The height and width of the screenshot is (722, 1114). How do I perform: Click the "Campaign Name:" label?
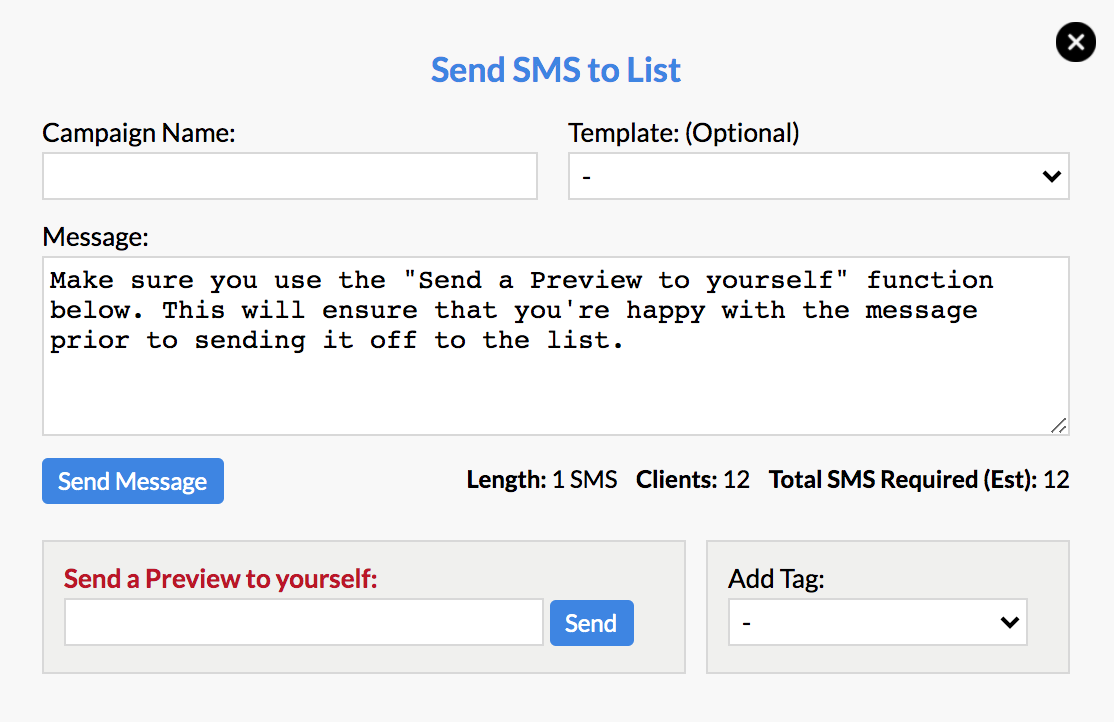tap(139, 133)
